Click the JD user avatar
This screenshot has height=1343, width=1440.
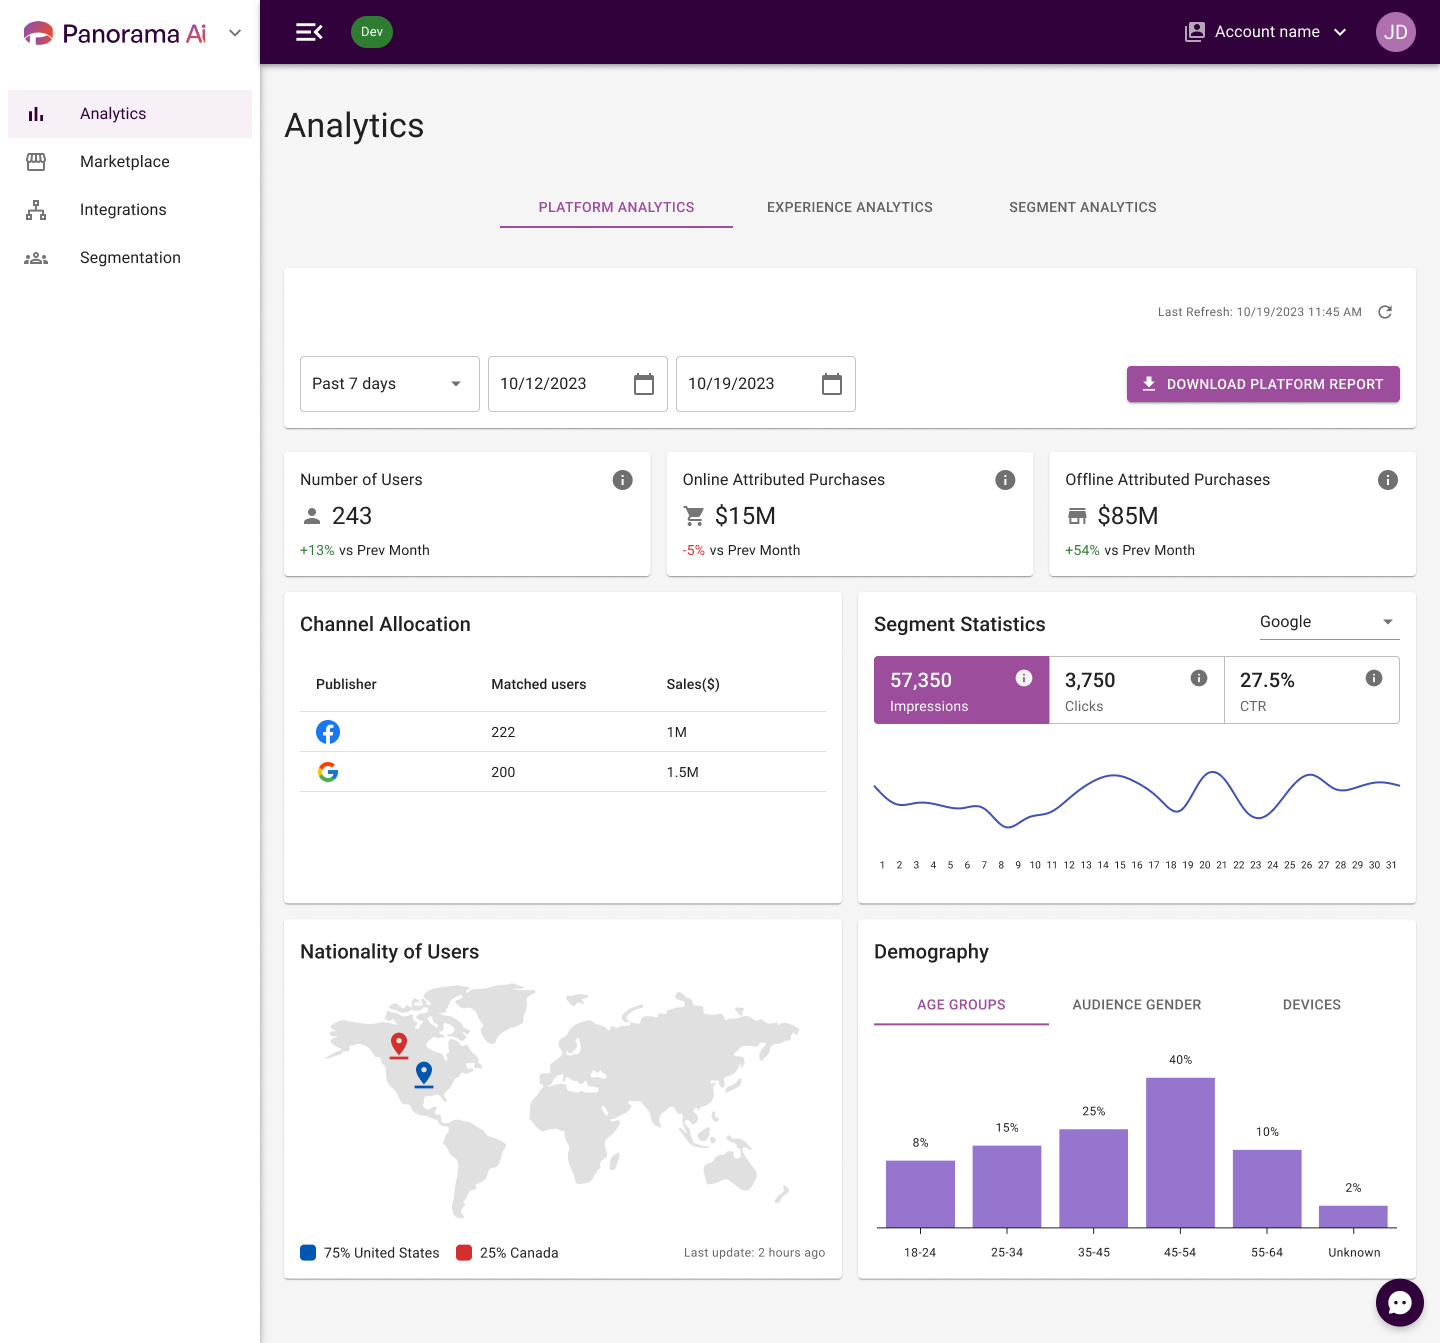point(1396,32)
